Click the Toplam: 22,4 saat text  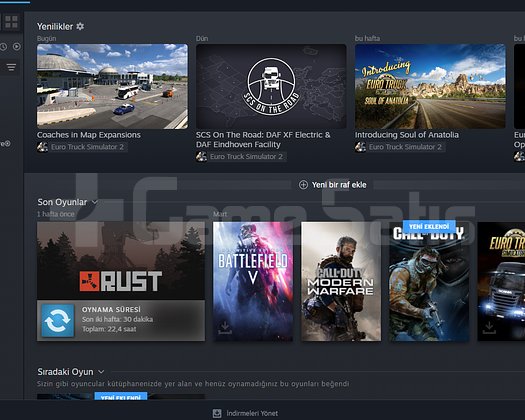tap(109, 329)
